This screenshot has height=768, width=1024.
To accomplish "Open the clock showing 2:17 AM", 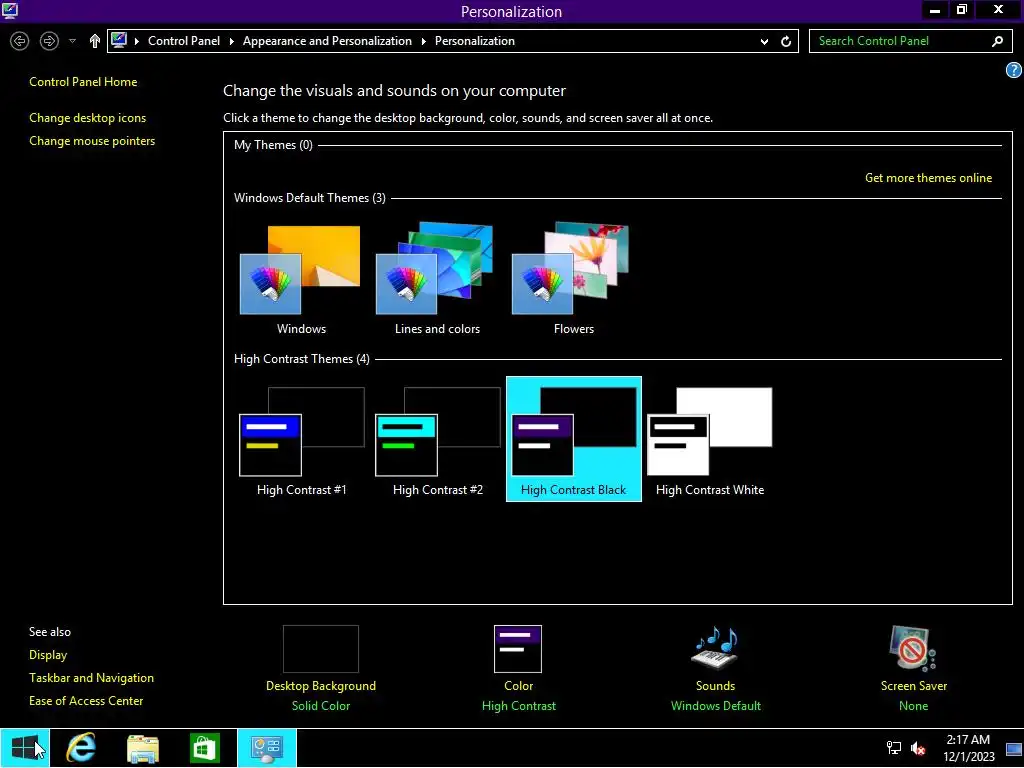I will [x=968, y=748].
